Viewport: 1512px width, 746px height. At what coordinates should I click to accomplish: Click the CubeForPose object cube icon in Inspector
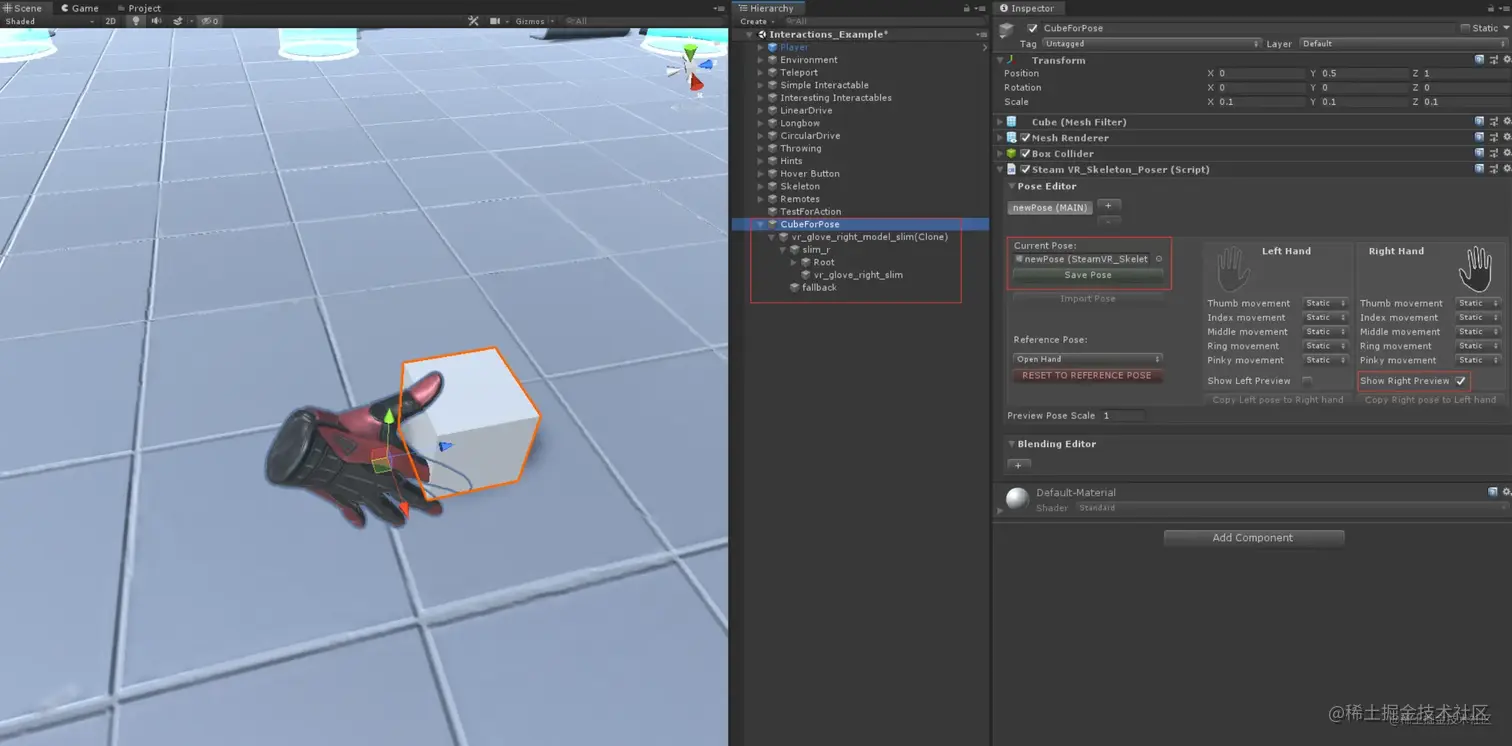[x=1008, y=31]
